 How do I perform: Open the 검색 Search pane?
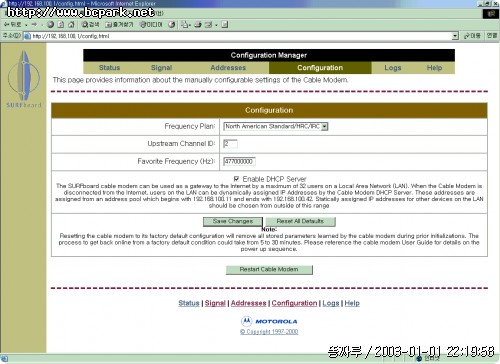coord(90,25)
